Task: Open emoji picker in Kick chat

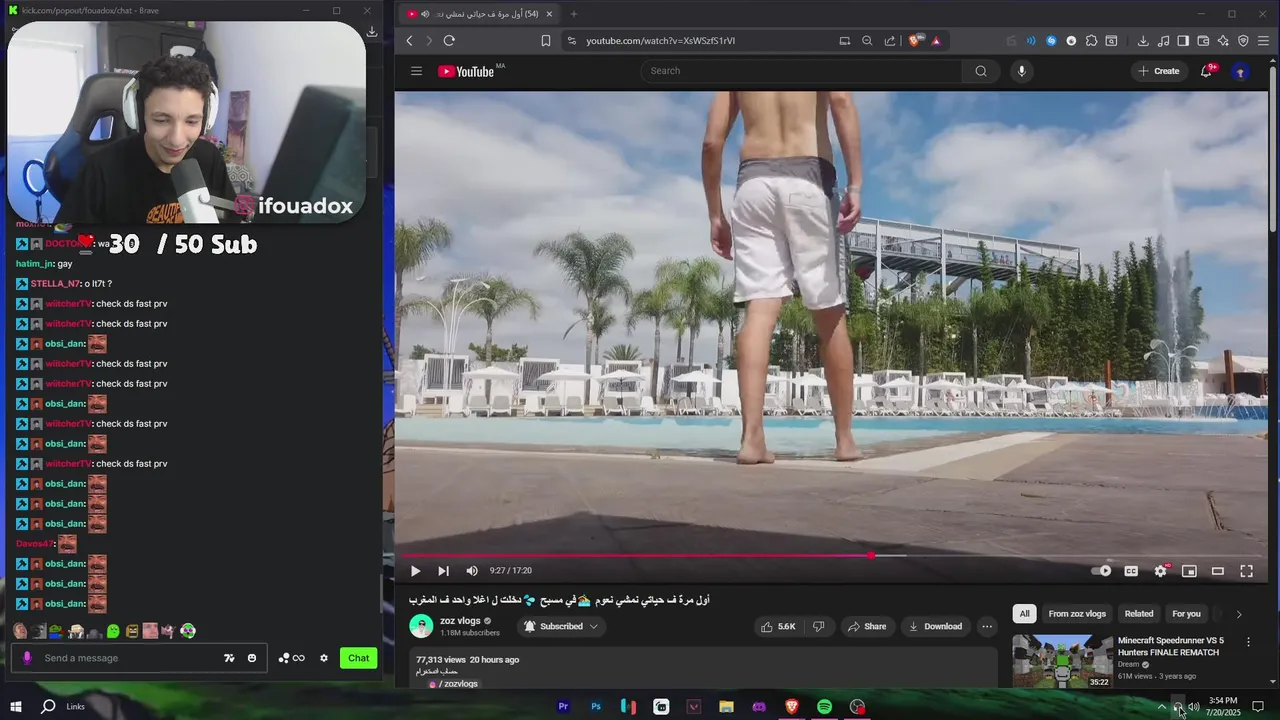Action: coord(252,658)
